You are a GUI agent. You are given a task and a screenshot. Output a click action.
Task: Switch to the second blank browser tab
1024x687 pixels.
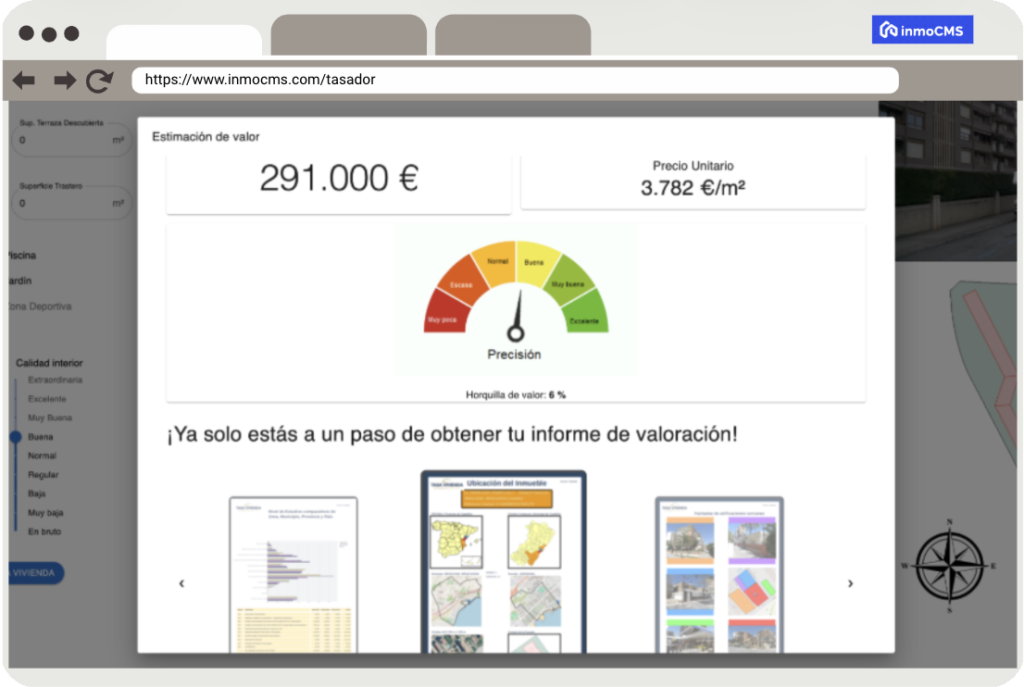click(x=512, y=33)
